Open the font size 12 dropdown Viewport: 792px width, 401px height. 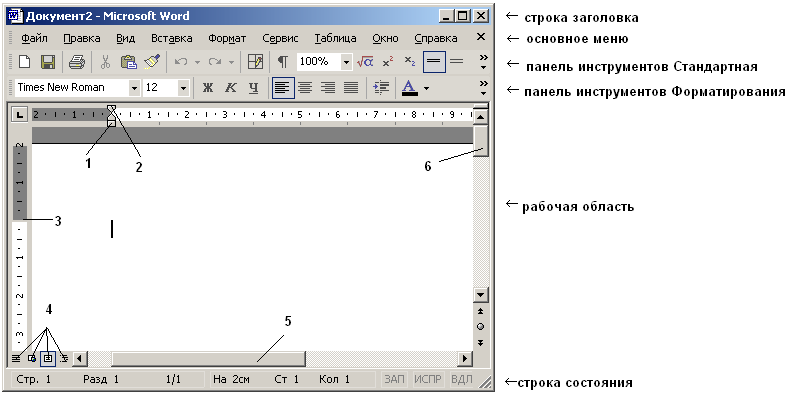tap(183, 88)
